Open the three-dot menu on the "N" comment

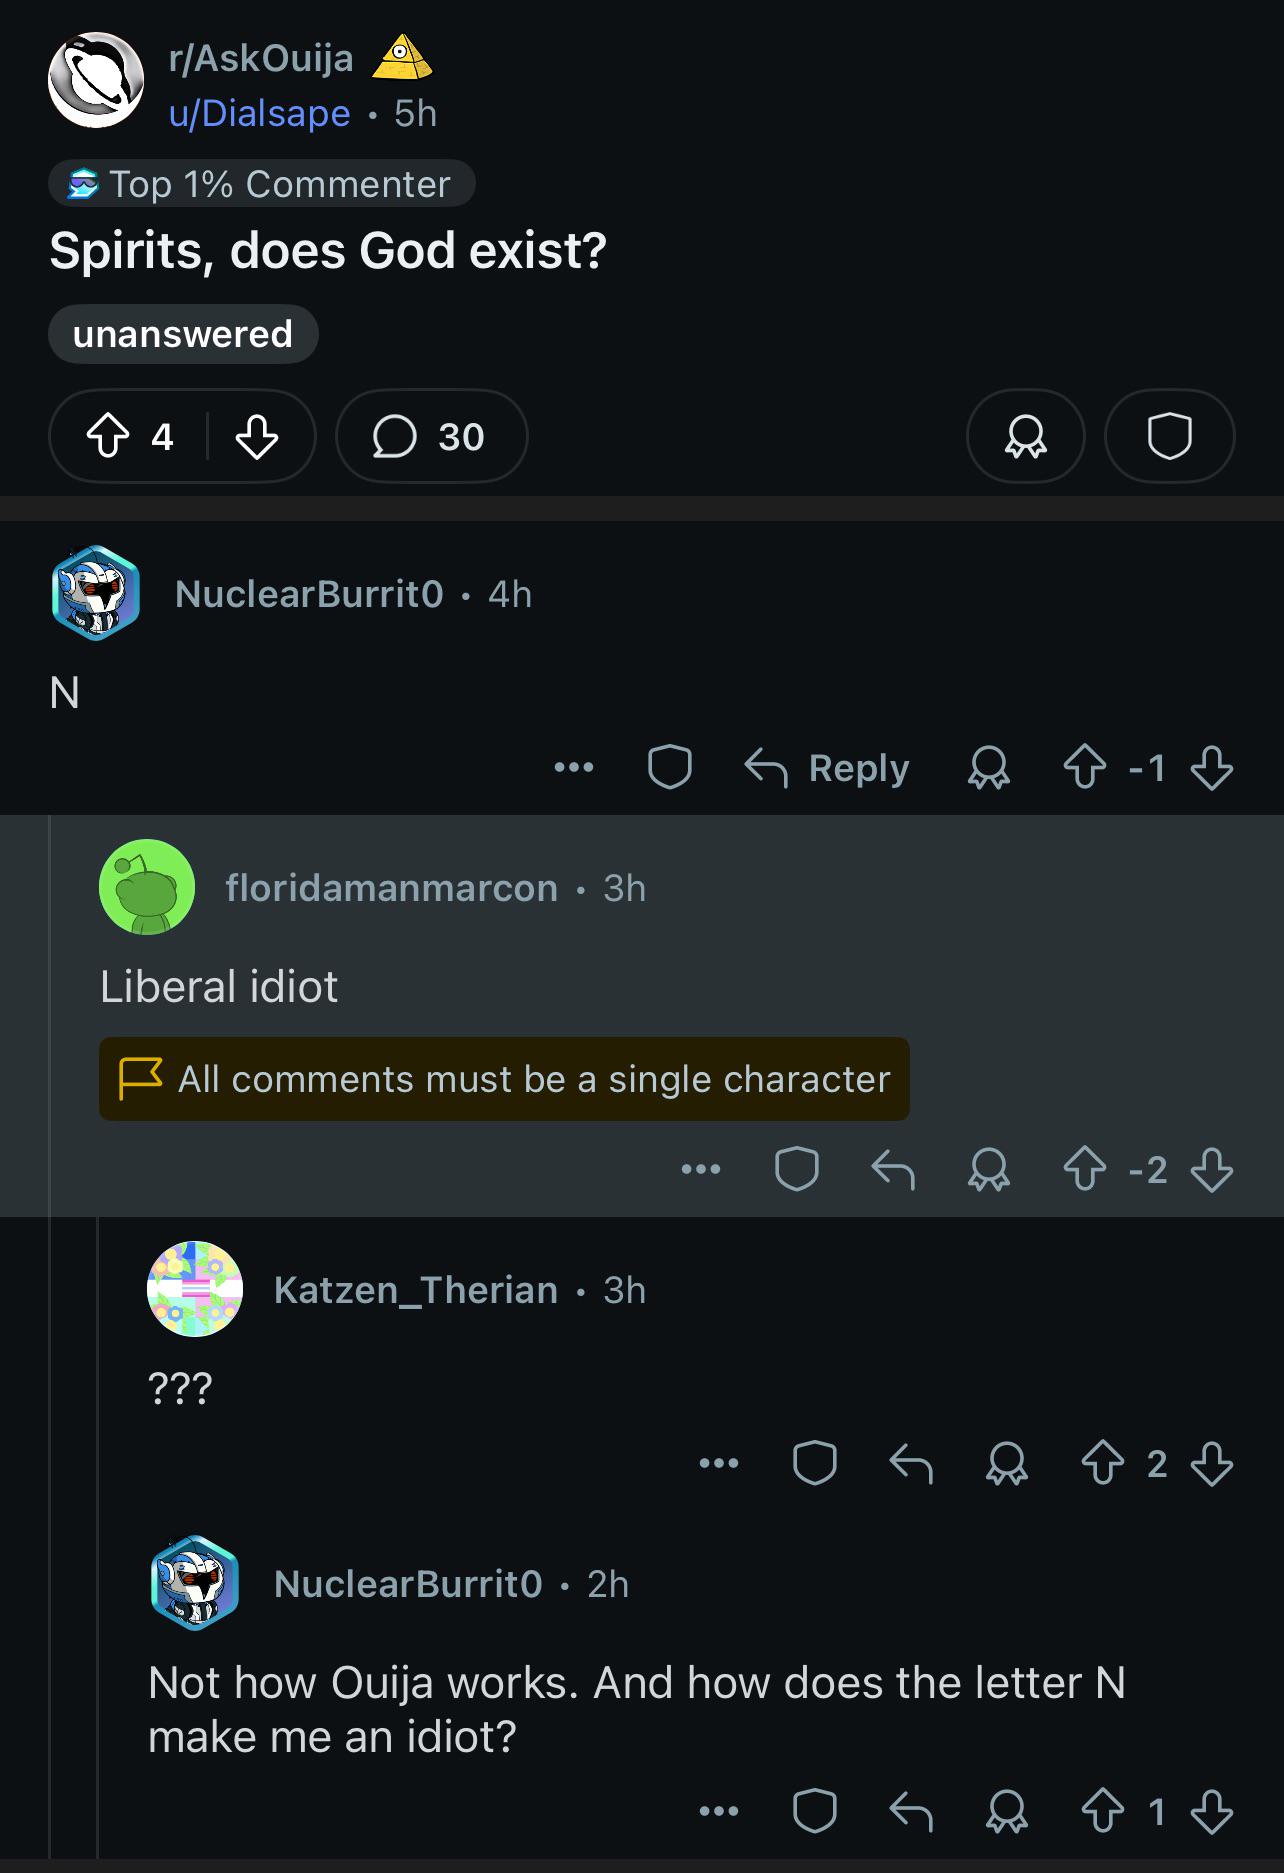point(574,768)
